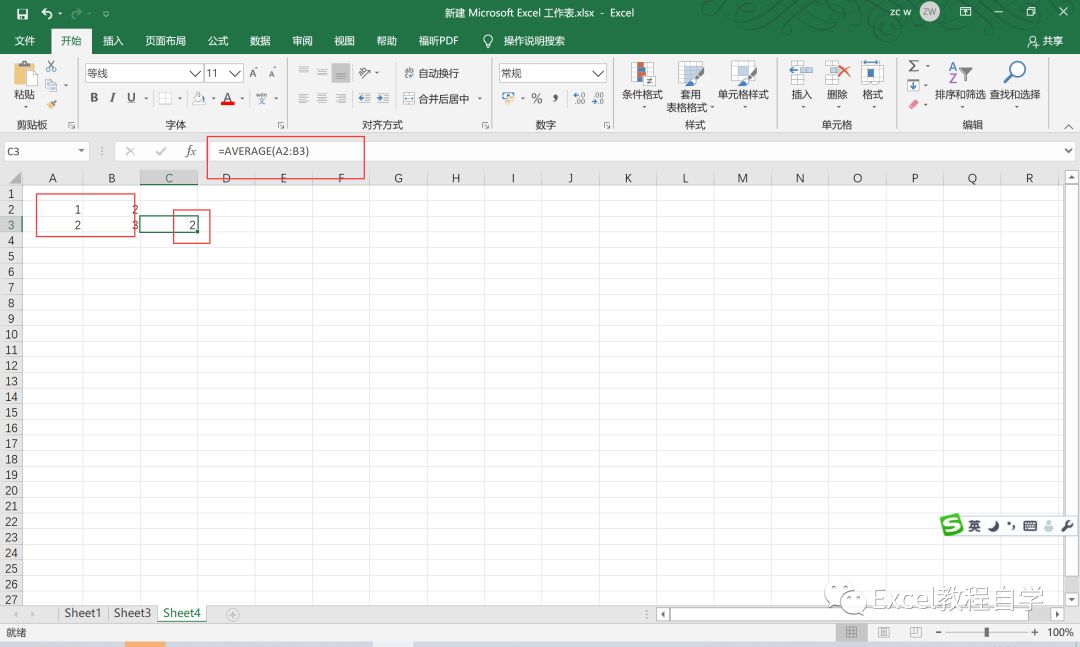Click 合并后居中 merge and center

[x=437, y=99]
